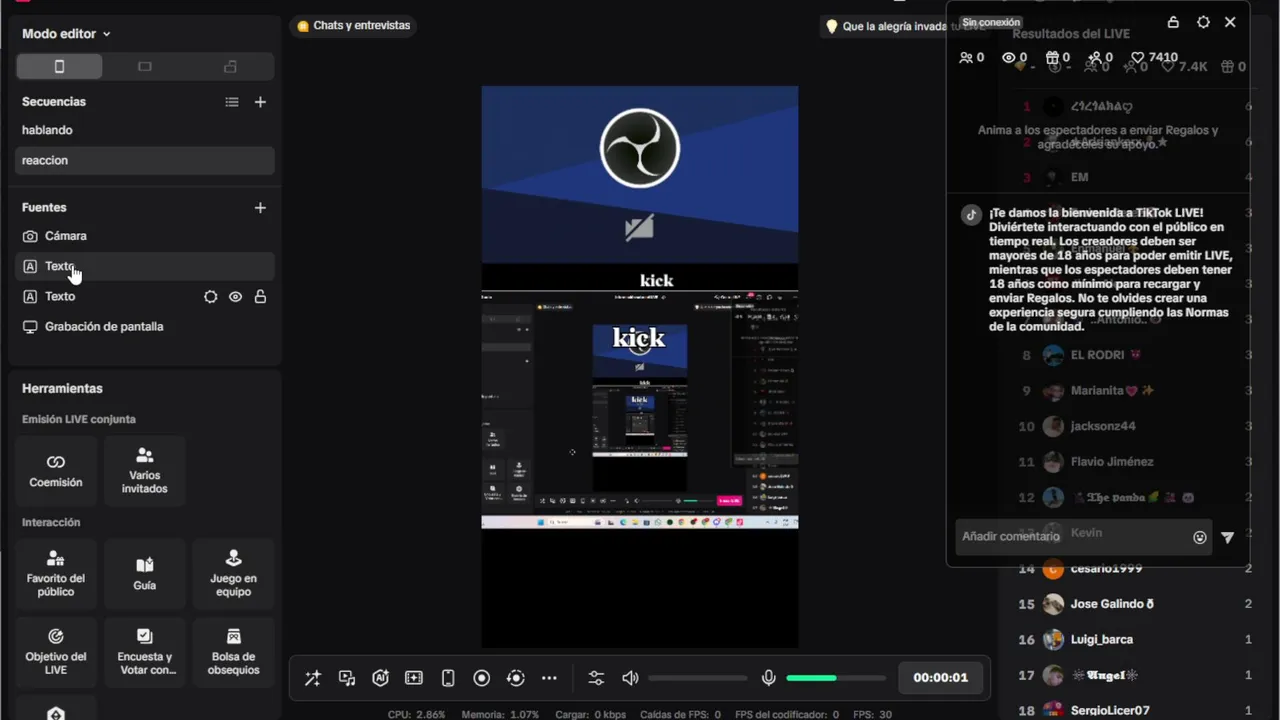
Task: Open Bolsa de obsequios tool
Action: coord(233,652)
